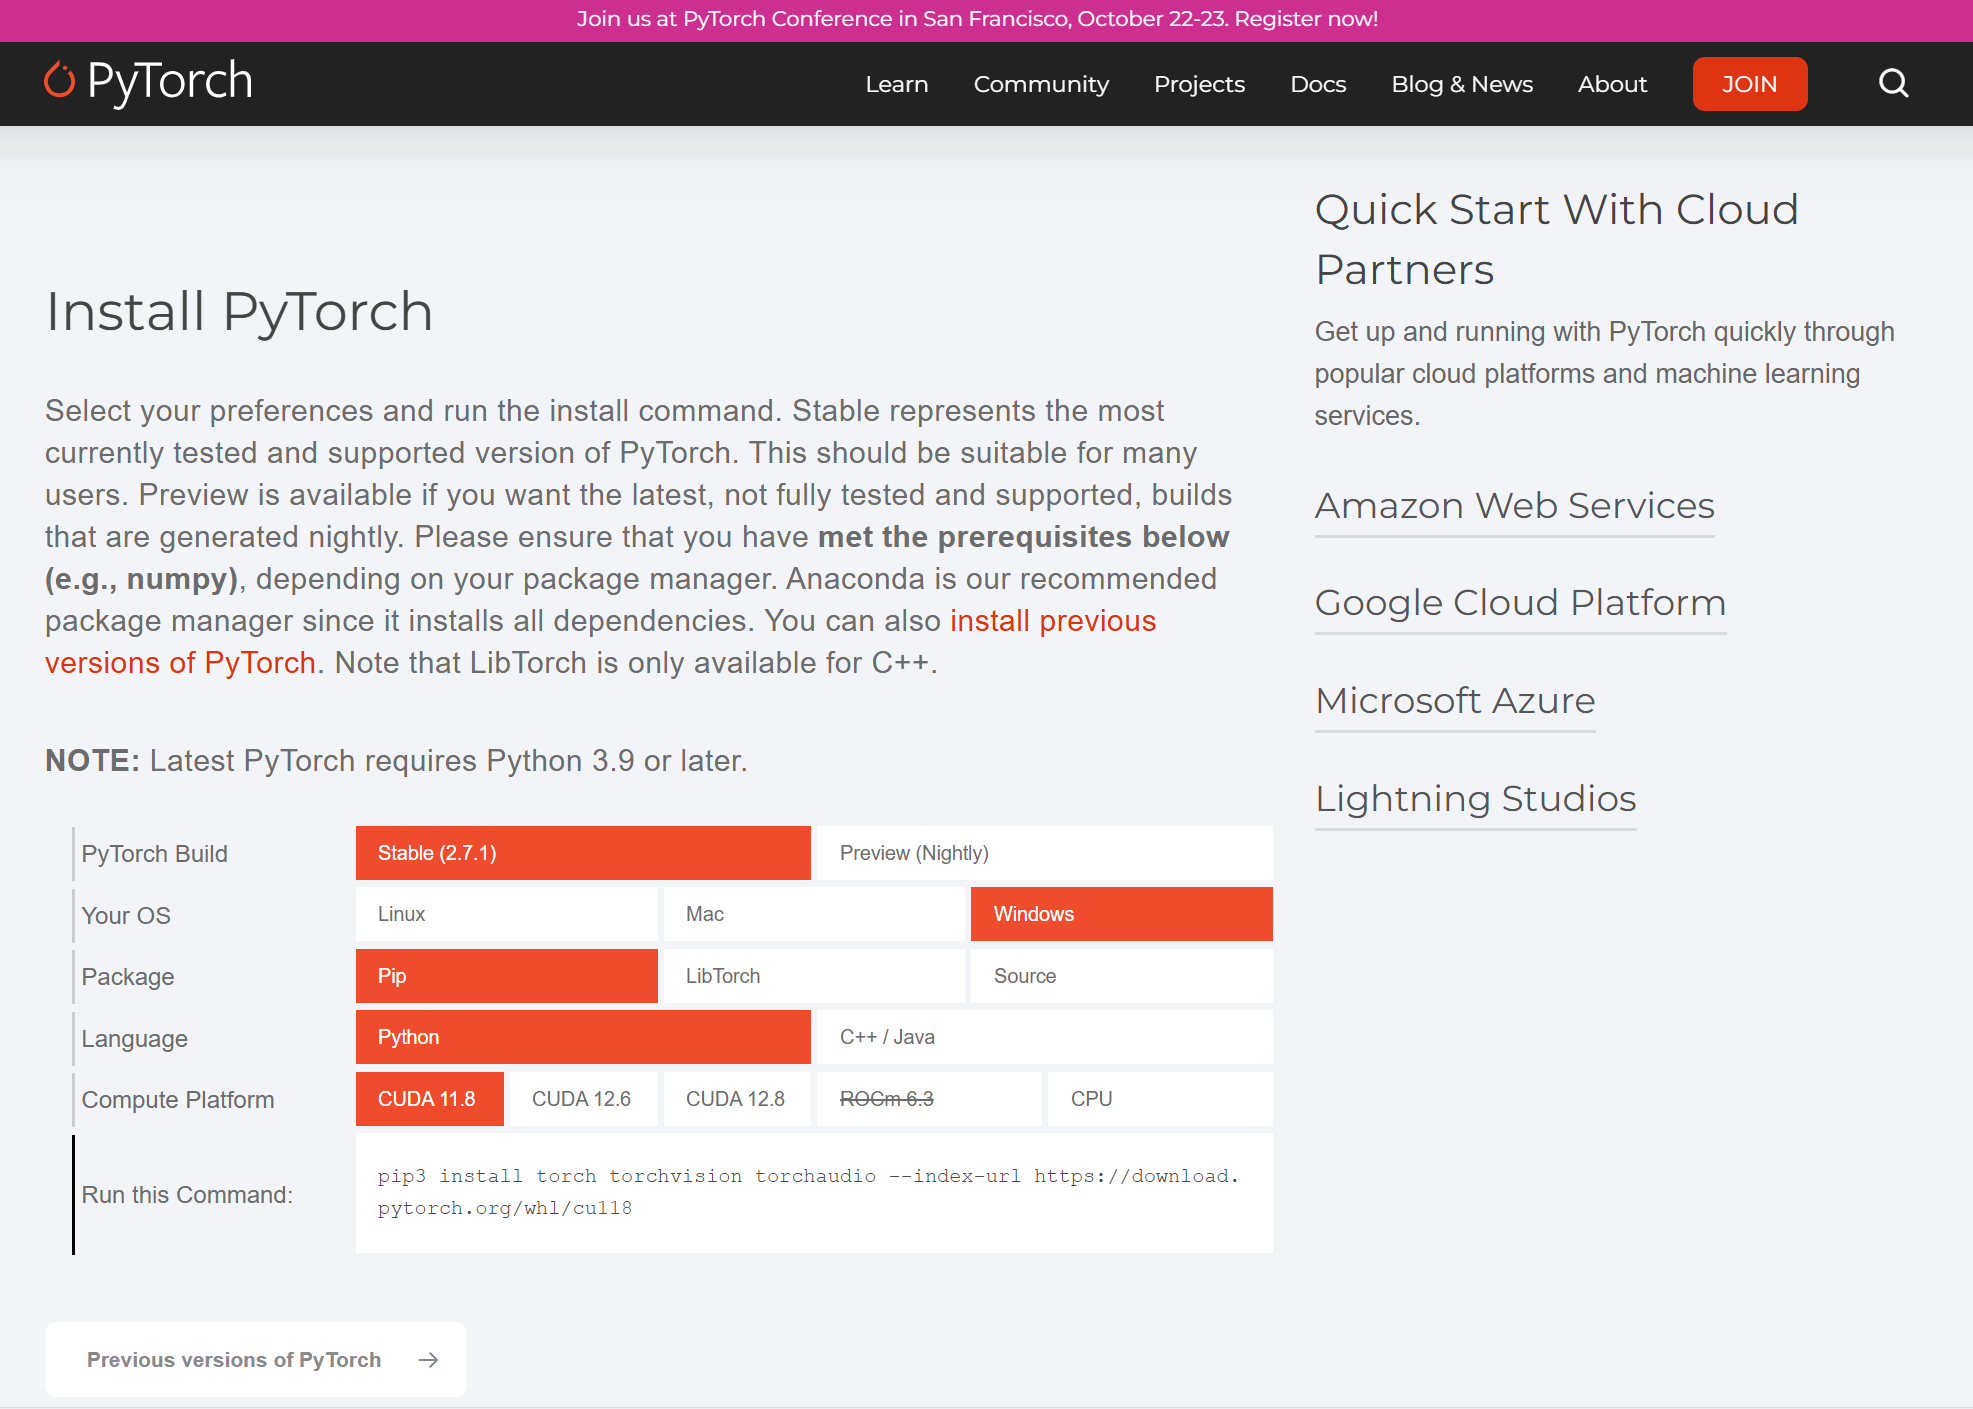Image resolution: width=1973 pixels, height=1409 pixels.
Task: Select Linux as your OS
Action: coord(505,914)
